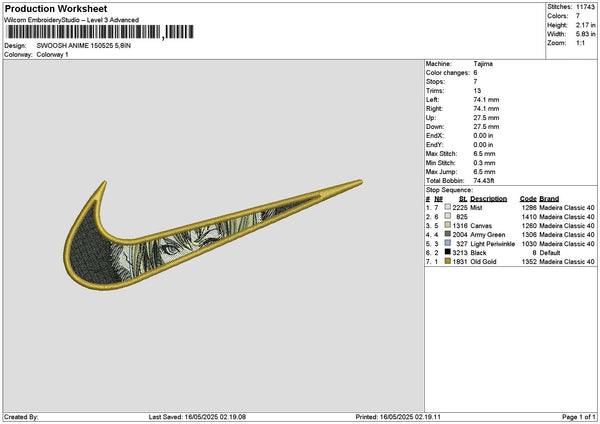The image size is (600, 424).
Task: Click the Created By label in footer
Action: pos(21,417)
